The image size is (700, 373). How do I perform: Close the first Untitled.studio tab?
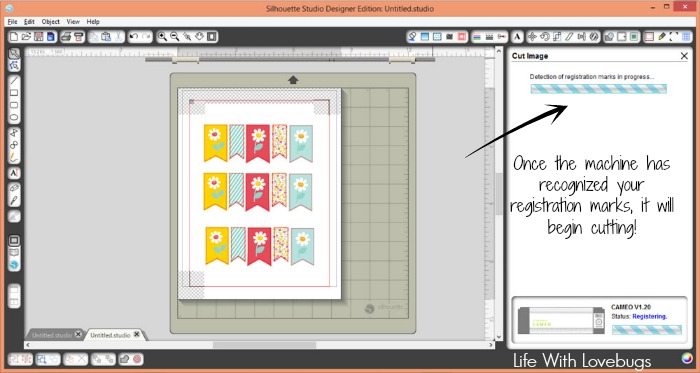[78, 334]
